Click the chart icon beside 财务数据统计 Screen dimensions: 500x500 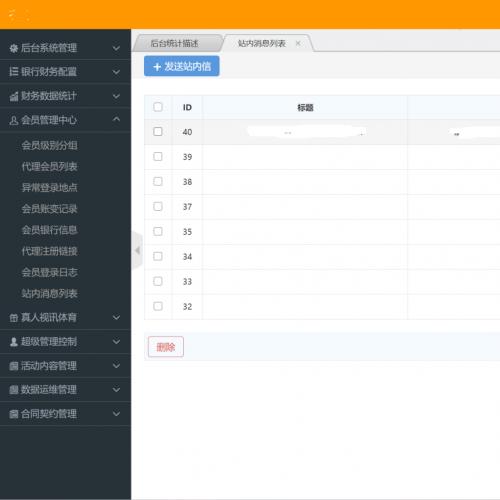click(x=14, y=96)
